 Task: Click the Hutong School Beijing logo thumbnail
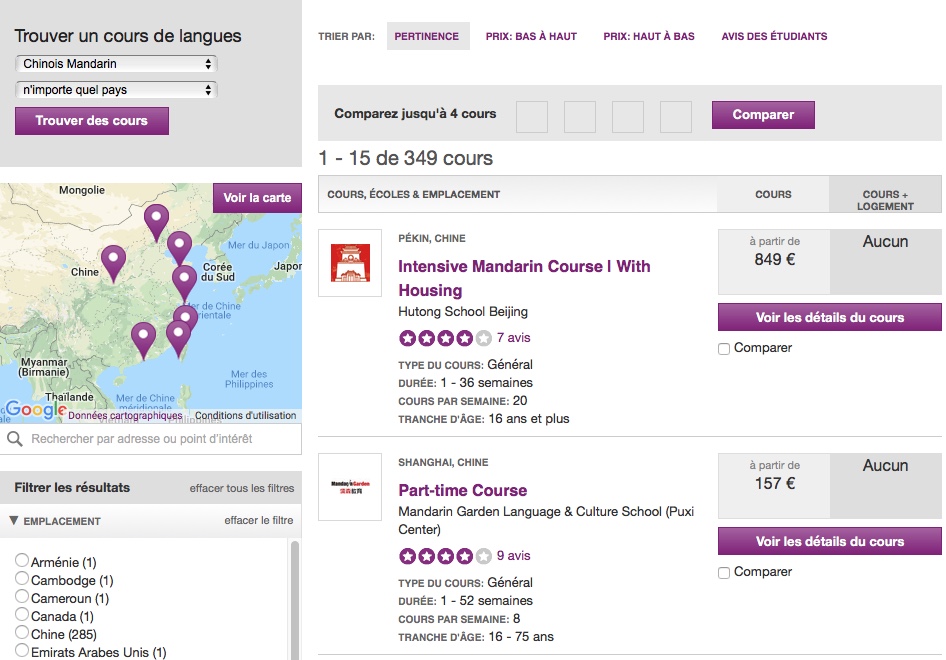350,263
